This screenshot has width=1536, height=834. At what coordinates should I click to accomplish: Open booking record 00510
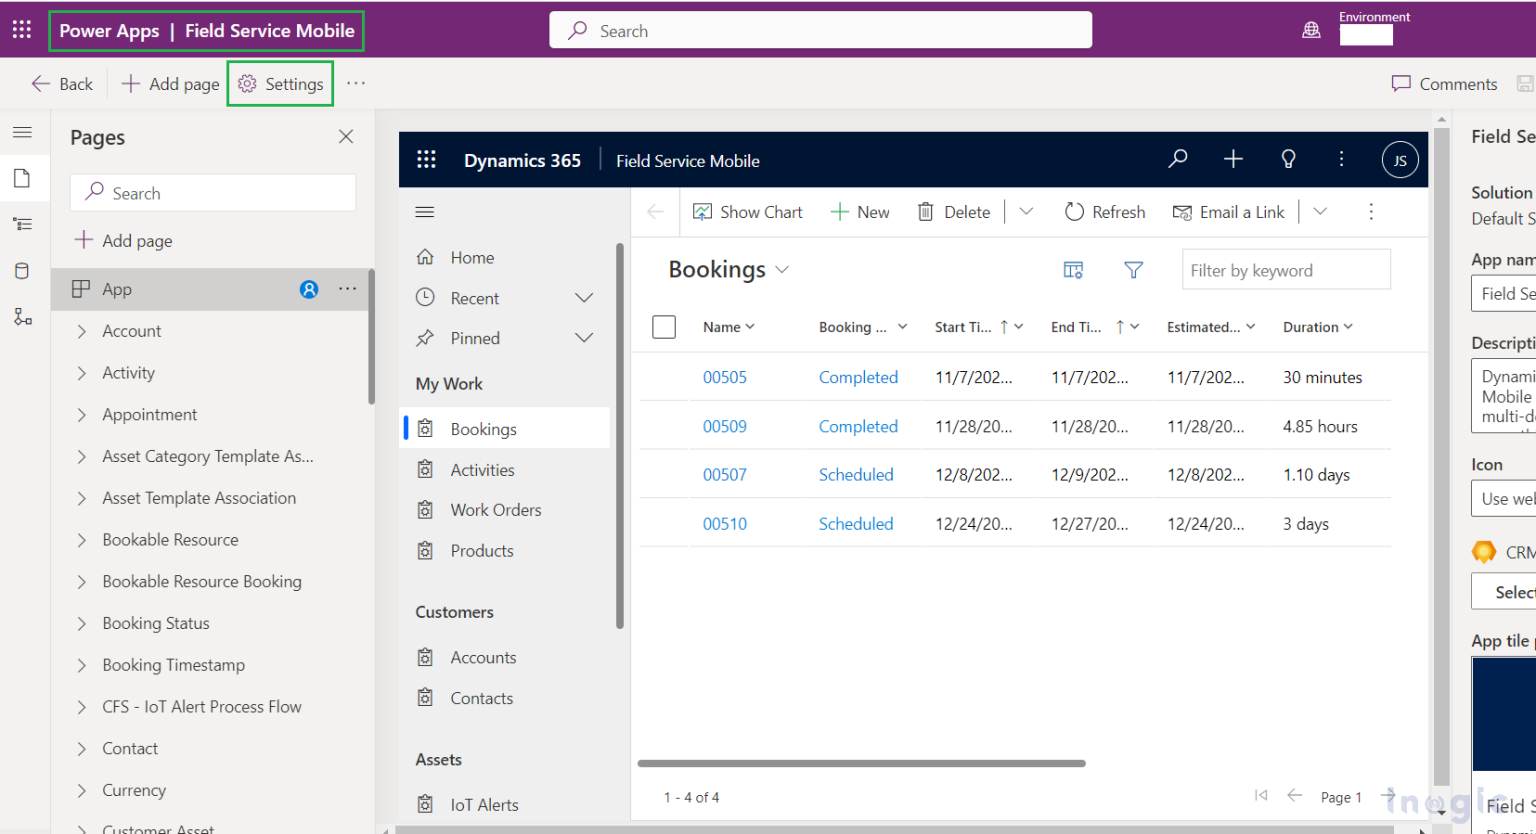[724, 523]
